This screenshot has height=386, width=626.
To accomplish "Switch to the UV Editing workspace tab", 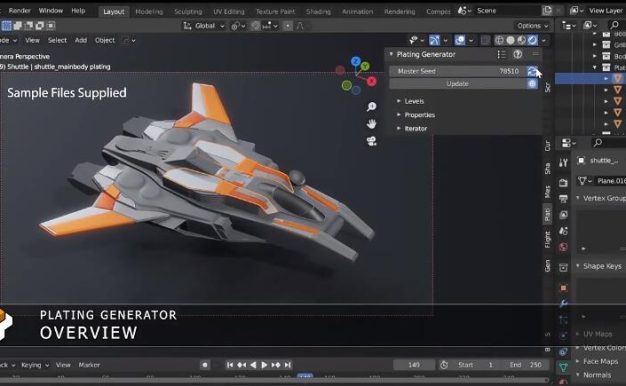I will (x=229, y=12).
